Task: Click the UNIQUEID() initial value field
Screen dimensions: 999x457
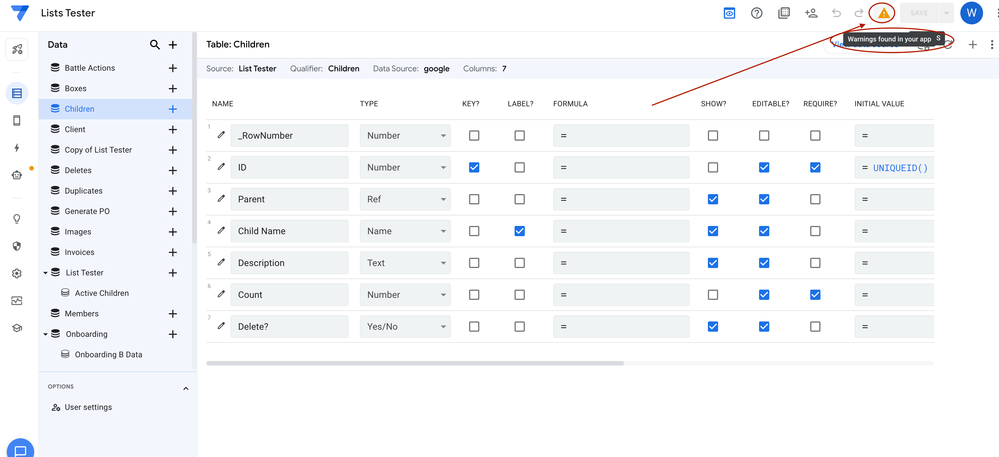Action: coord(895,167)
